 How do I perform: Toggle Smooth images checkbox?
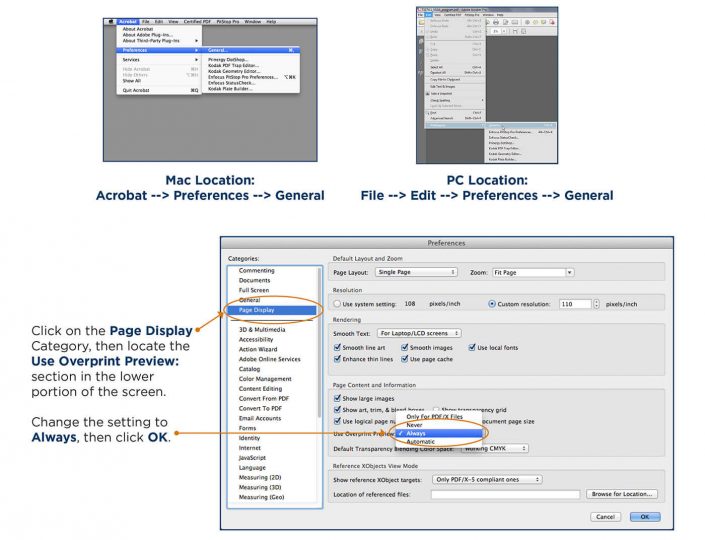point(405,348)
